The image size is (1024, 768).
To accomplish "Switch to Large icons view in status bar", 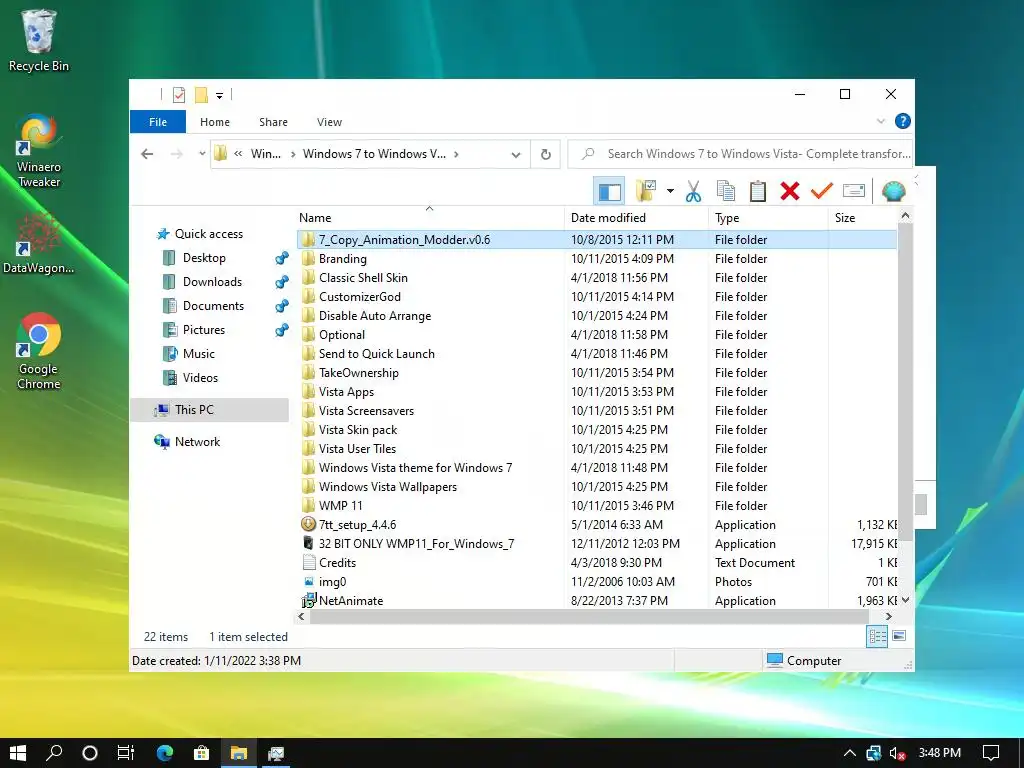I will [899, 636].
